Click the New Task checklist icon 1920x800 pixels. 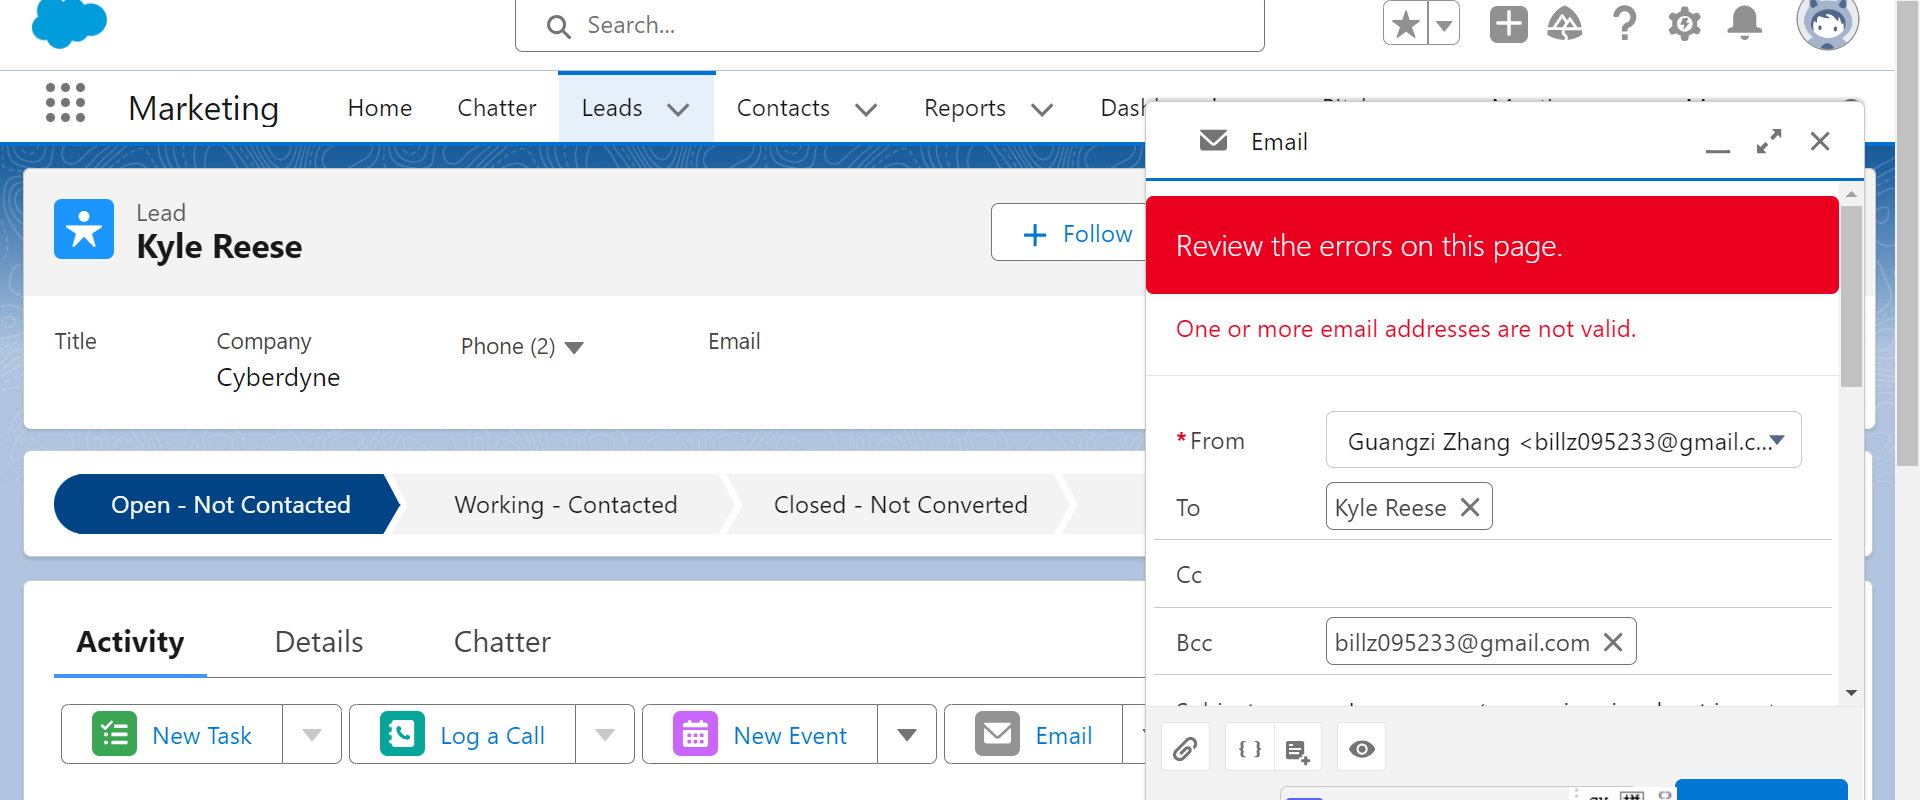[x=114, y=734]
